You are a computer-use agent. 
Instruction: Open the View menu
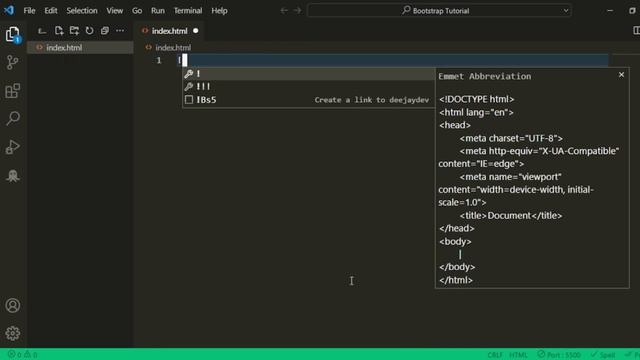pos(115,11)
